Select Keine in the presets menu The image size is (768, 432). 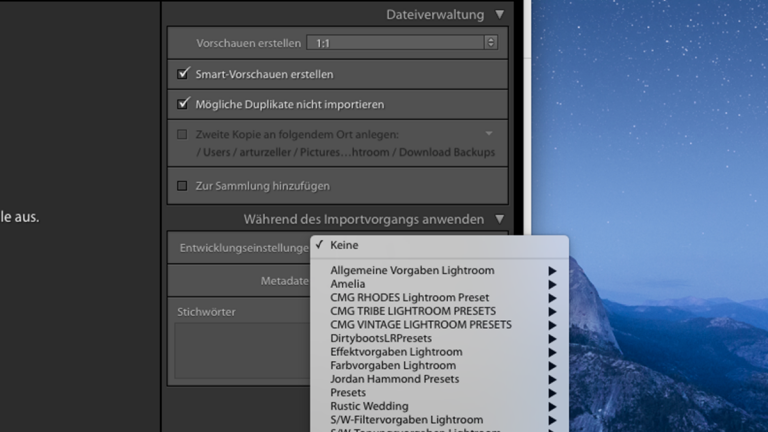click(344, 245)
